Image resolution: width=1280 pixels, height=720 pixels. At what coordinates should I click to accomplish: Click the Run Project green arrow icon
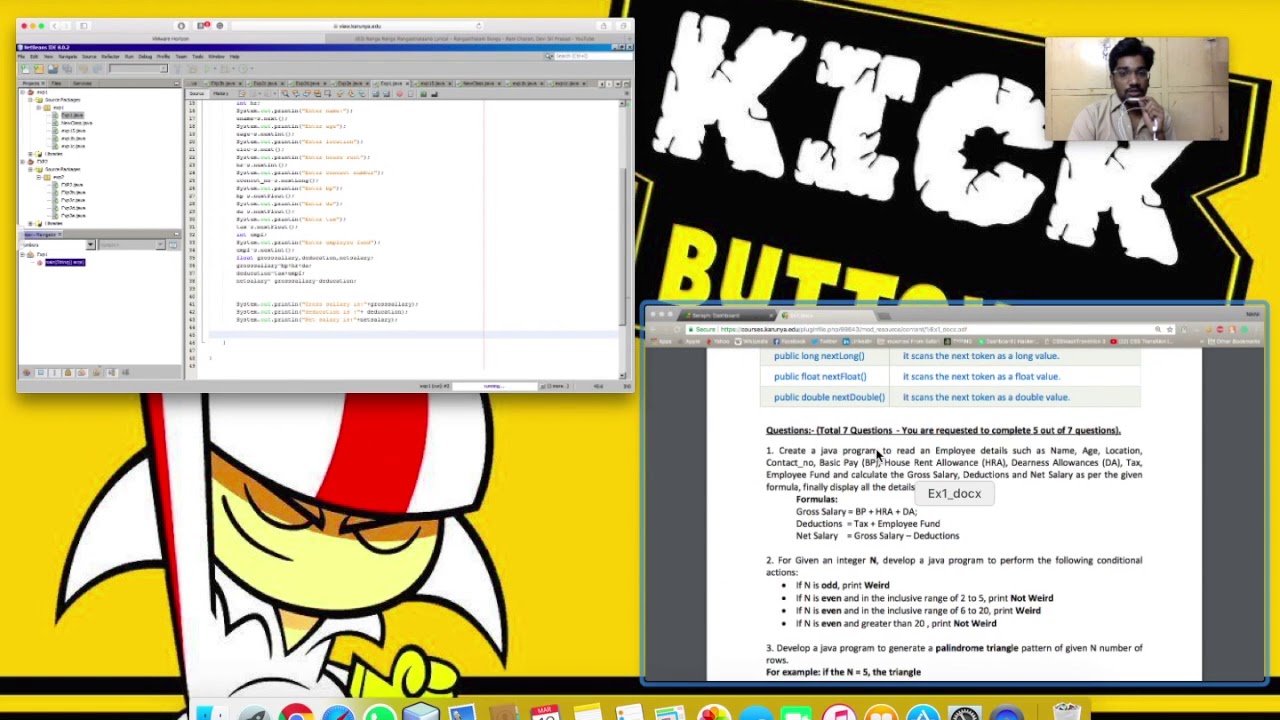point(207,69)
